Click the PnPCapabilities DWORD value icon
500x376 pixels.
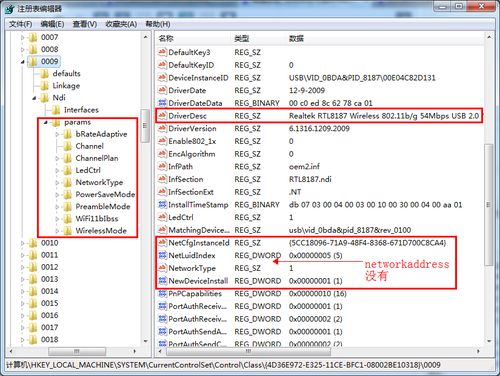click(x=162, y=294)
